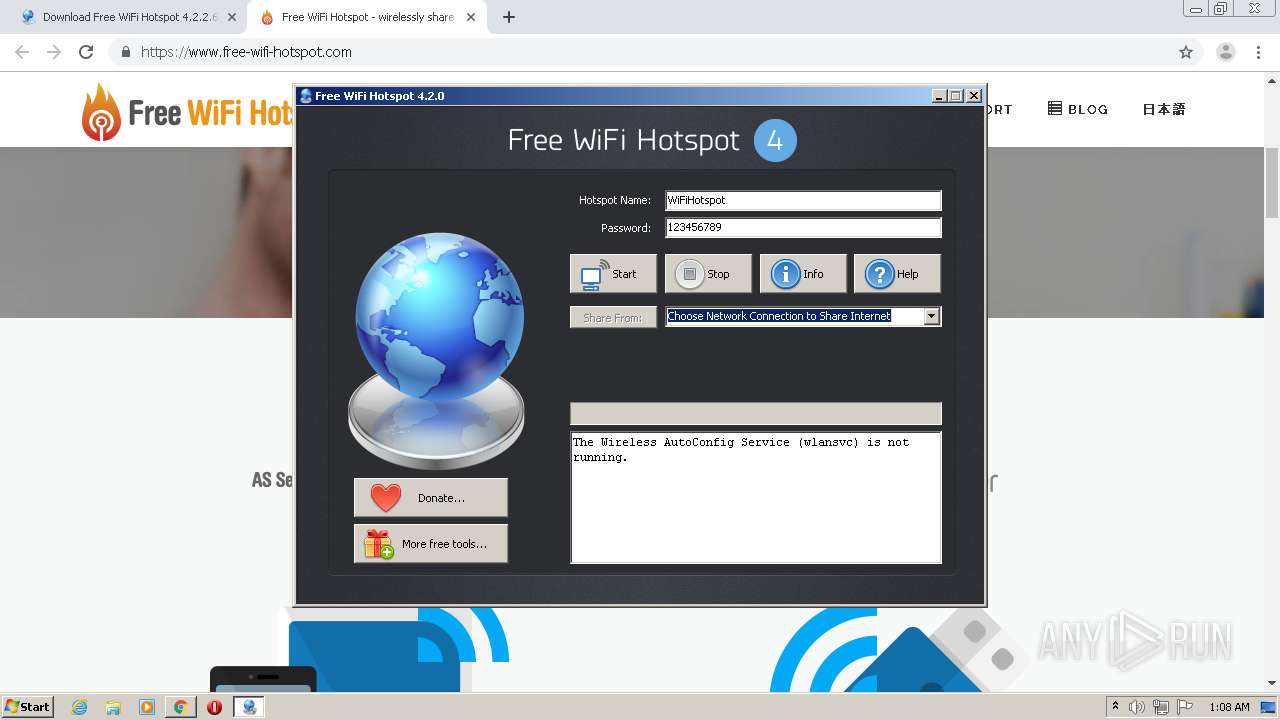Click the site lock icon
The image size is (1280, 720).
[125, 52]
